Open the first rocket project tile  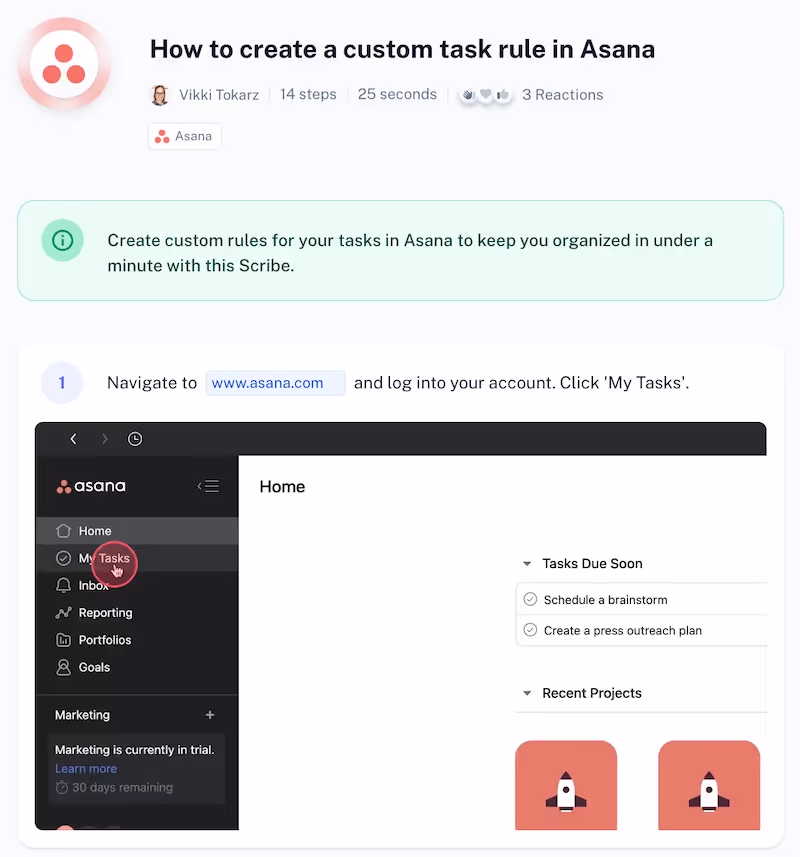click(566, 785)
